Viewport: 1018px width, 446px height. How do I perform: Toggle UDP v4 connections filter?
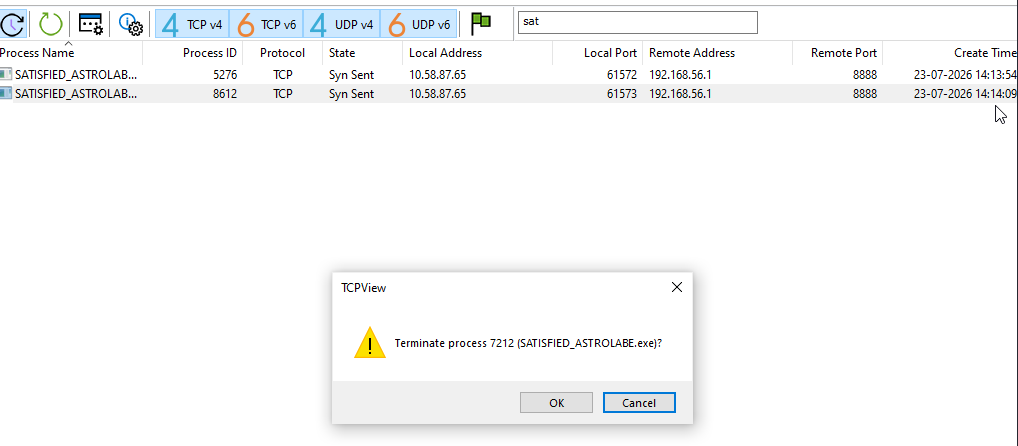[x=341, y=24]
